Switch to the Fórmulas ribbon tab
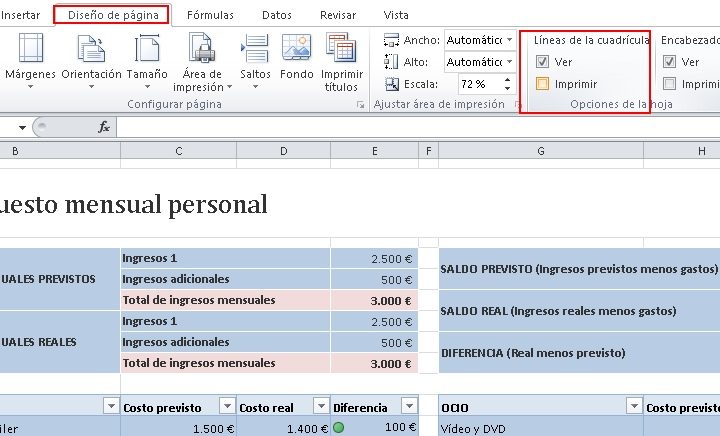 pyautogui.click(x=210, y=15)
